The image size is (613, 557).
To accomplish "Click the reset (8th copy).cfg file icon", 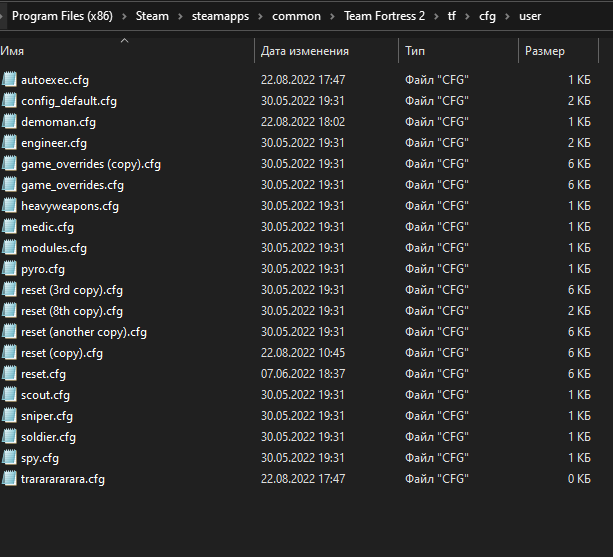I will 9,311.
